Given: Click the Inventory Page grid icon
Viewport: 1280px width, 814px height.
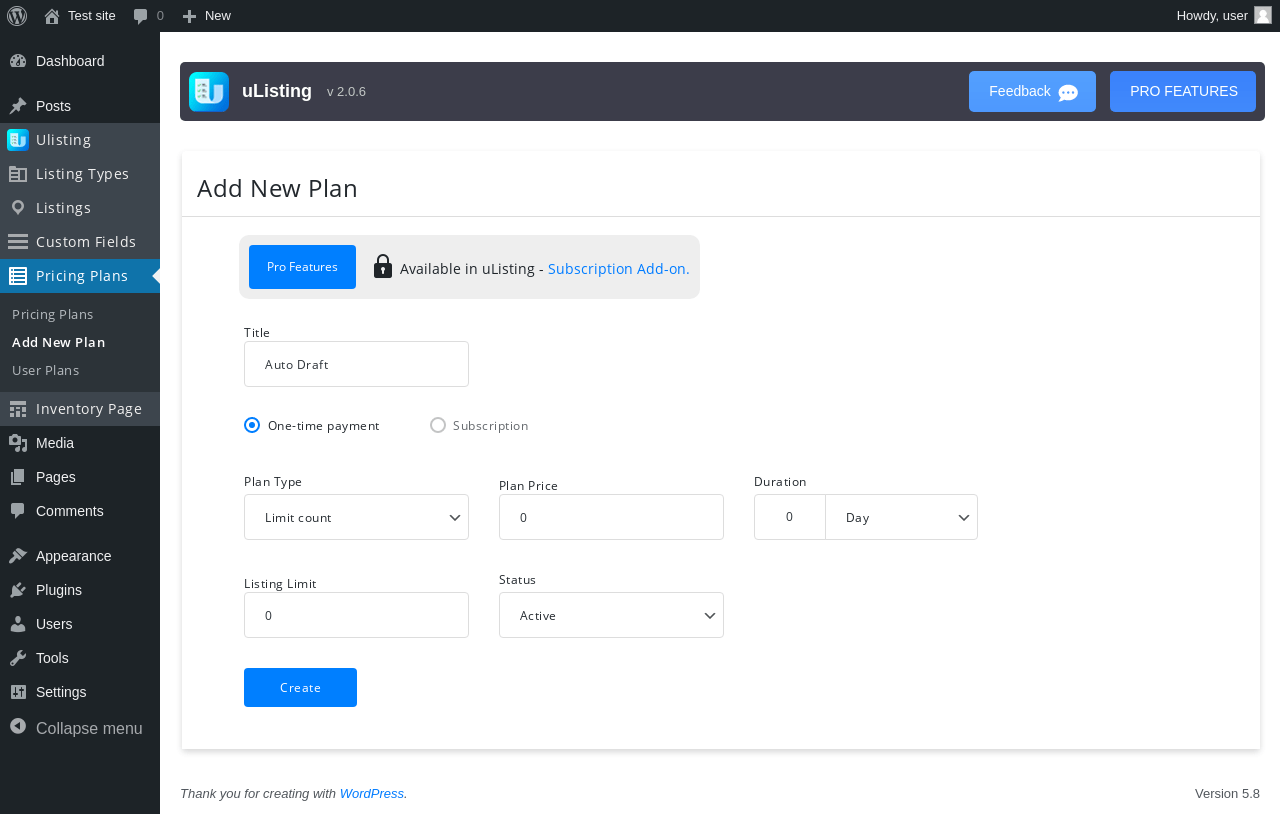Looking at the screenshot, I should pyautogui.click(x=18, y=409).
